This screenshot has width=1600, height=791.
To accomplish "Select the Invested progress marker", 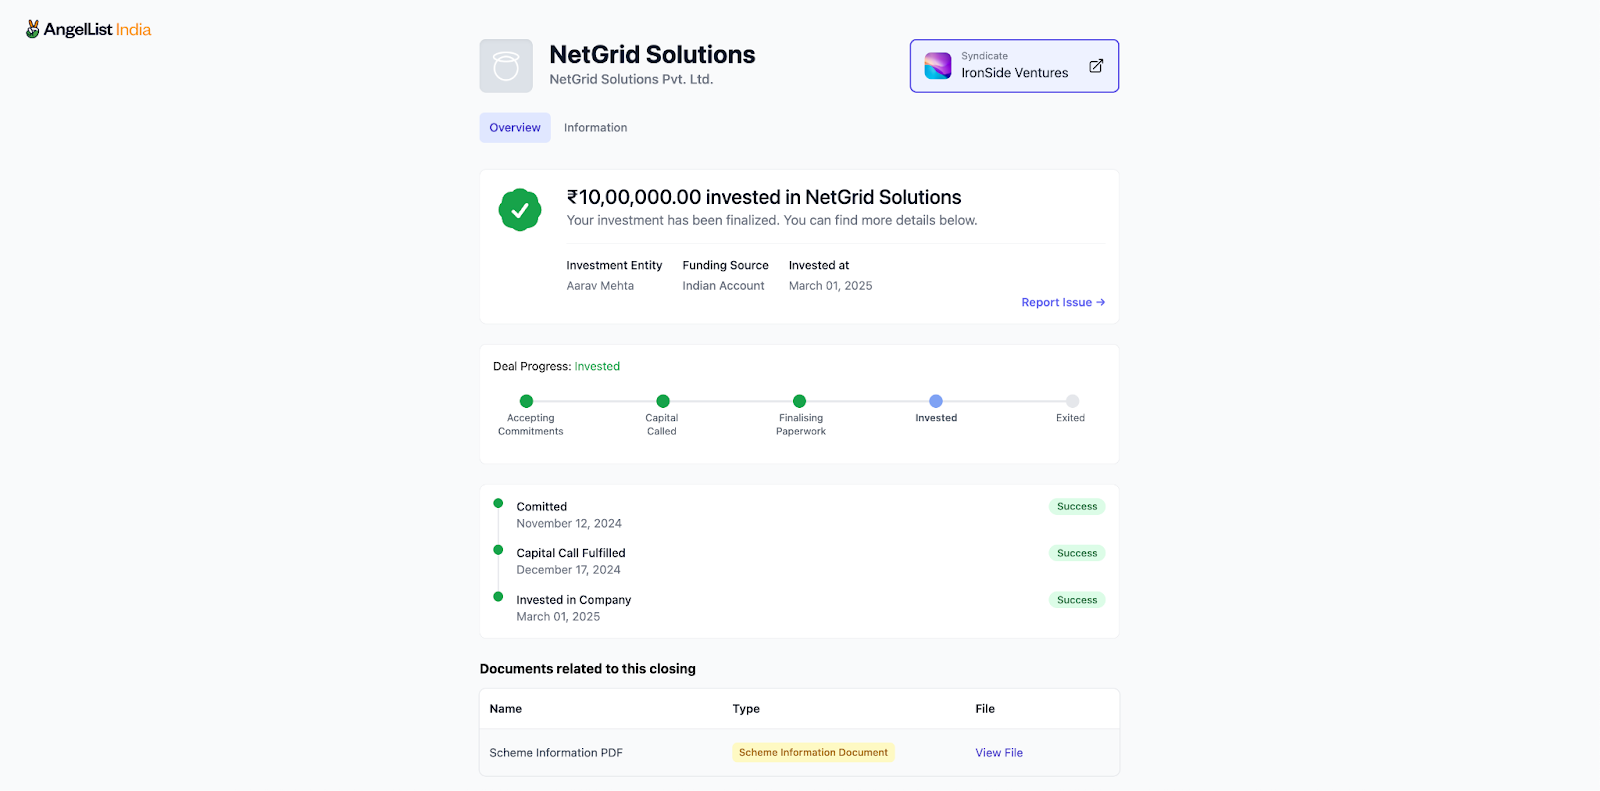I will pyautogui.click(x=936, y=401).
